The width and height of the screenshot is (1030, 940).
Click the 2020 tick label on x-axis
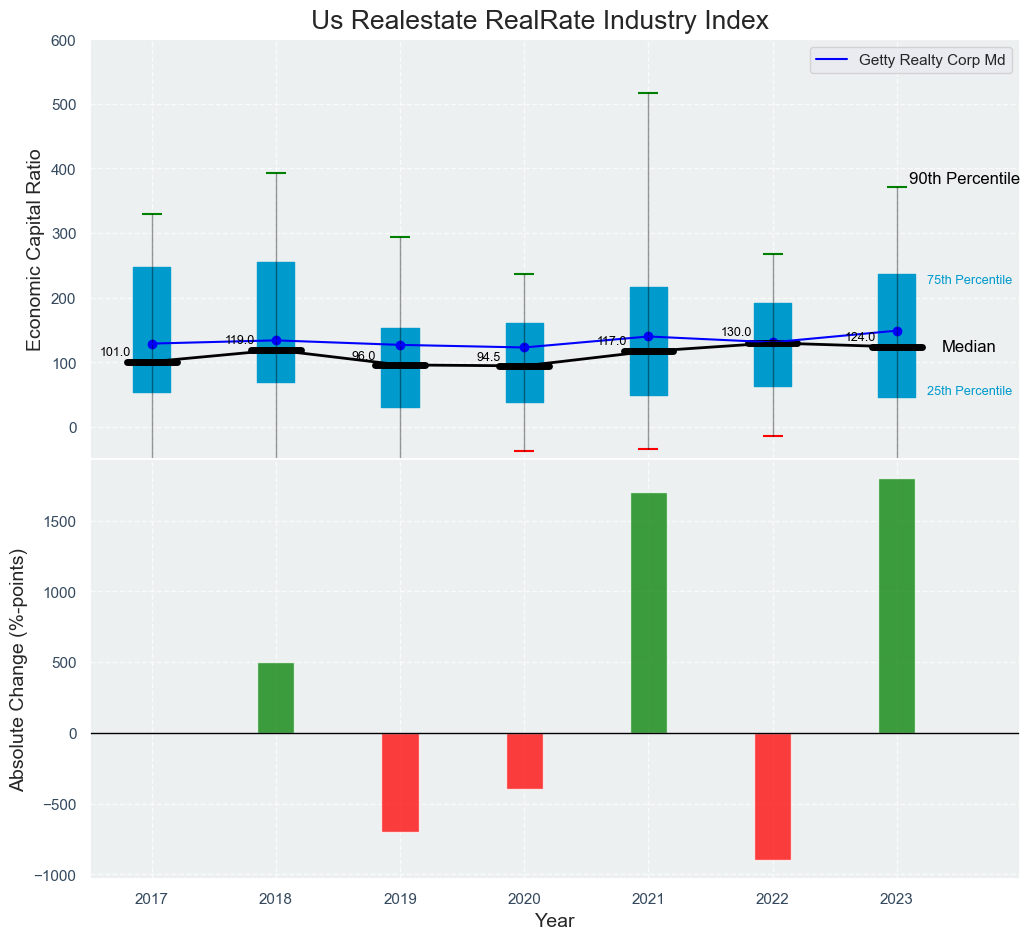524,899
